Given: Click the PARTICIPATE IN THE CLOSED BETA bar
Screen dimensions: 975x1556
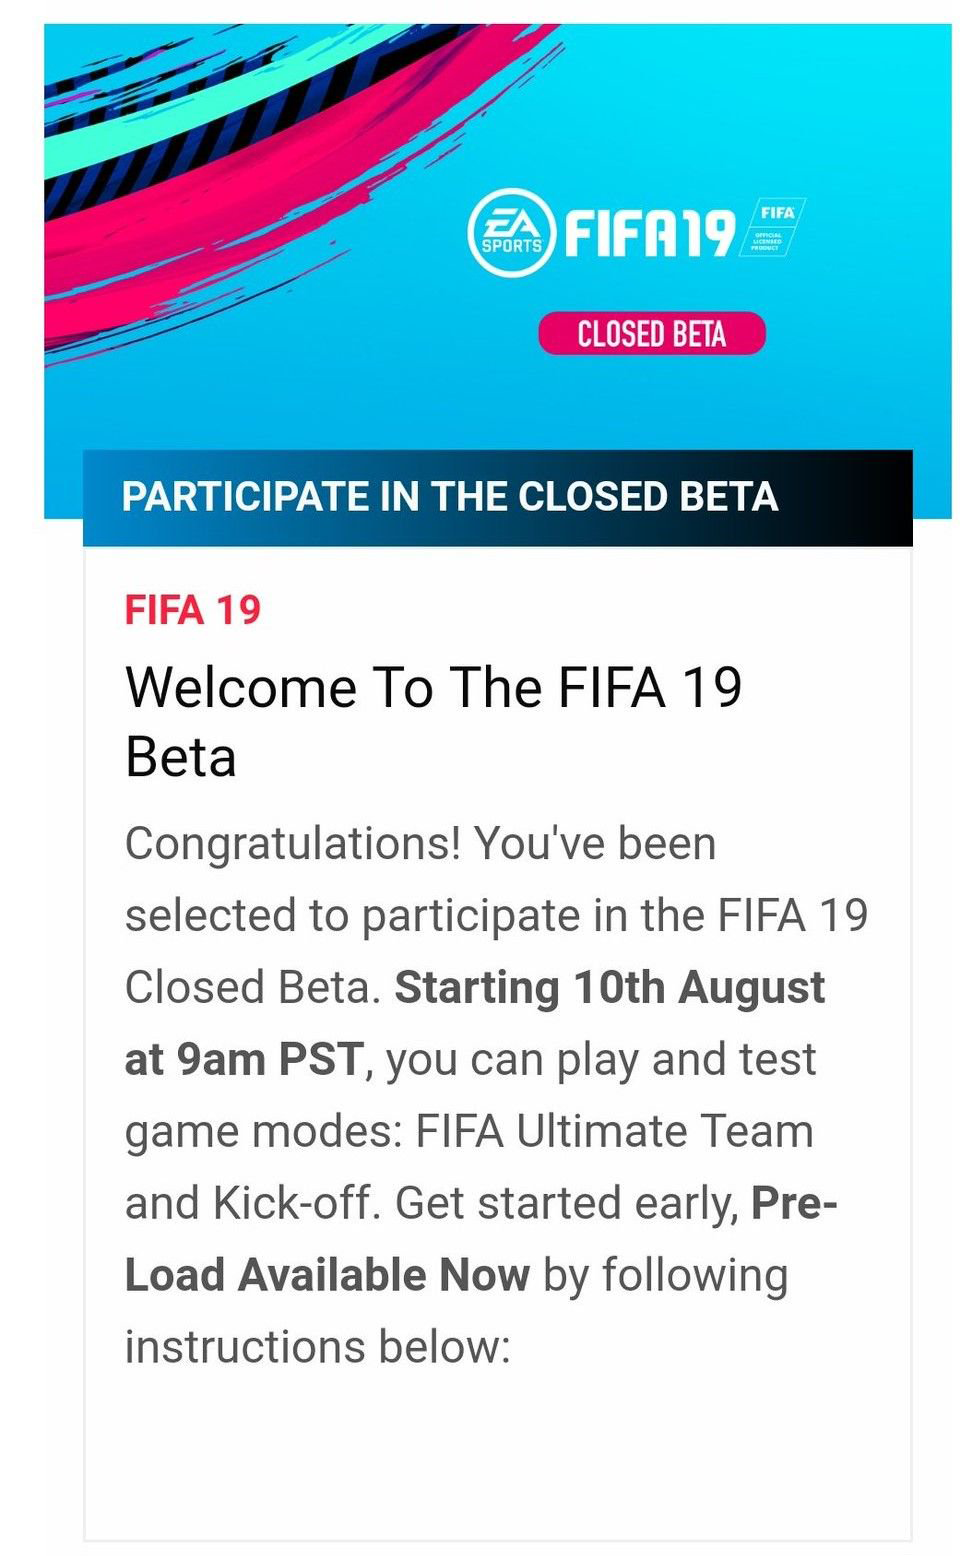Looking at the screenshot, I should [x=498, y=497].
